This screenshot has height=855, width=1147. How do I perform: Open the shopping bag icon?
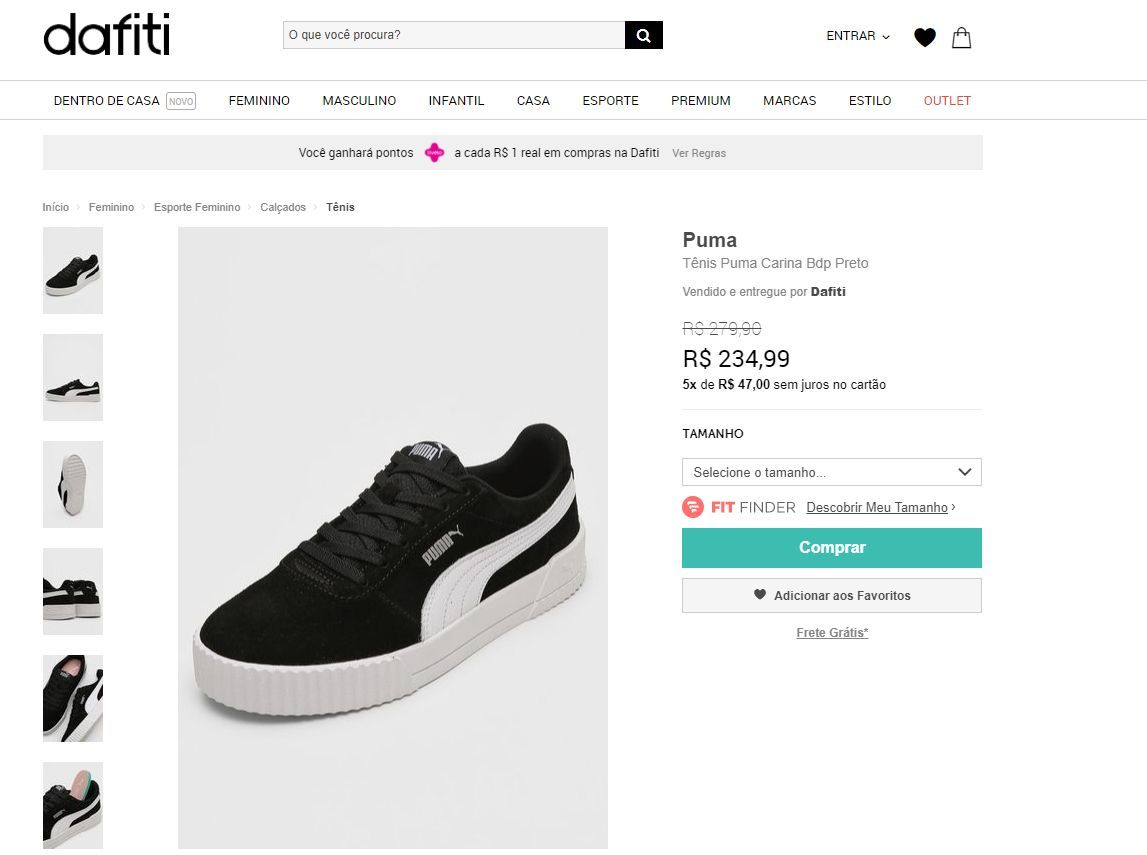[x=961, y=37]
